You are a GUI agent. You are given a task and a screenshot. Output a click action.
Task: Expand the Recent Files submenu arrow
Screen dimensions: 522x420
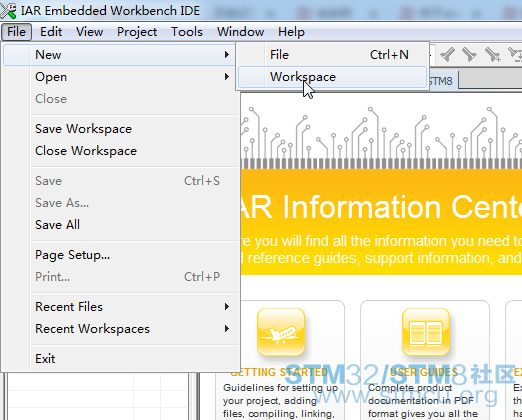[227, 307]
